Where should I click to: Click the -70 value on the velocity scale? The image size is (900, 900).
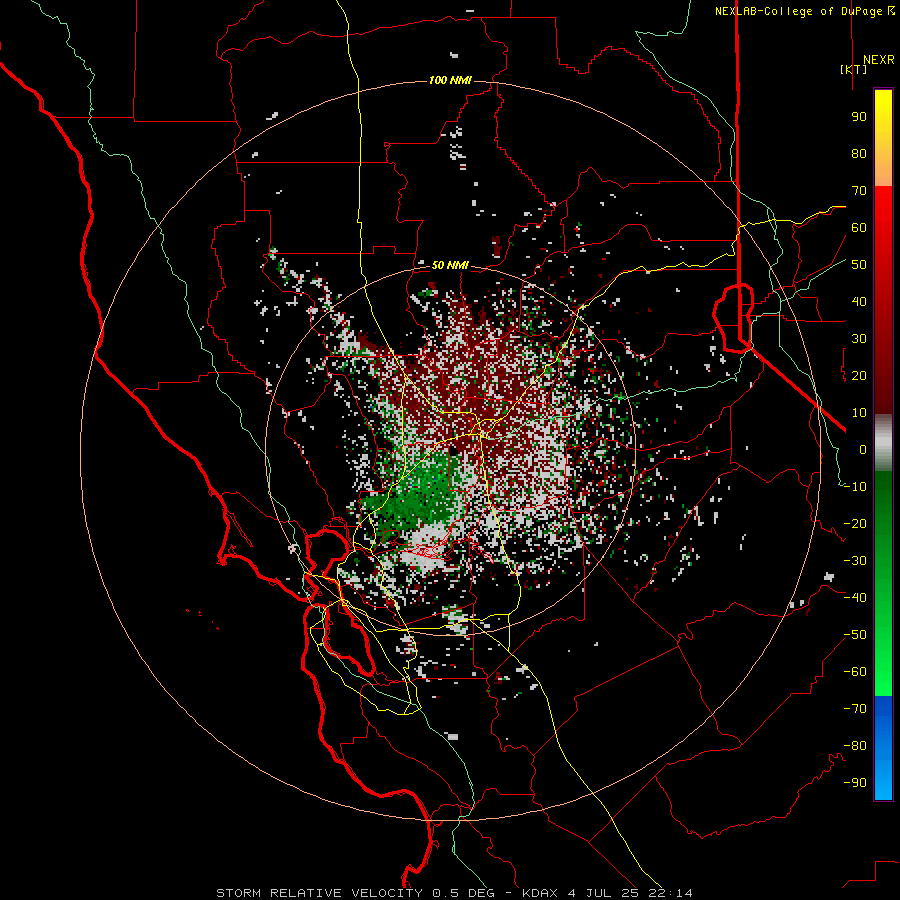coord(855,709)
